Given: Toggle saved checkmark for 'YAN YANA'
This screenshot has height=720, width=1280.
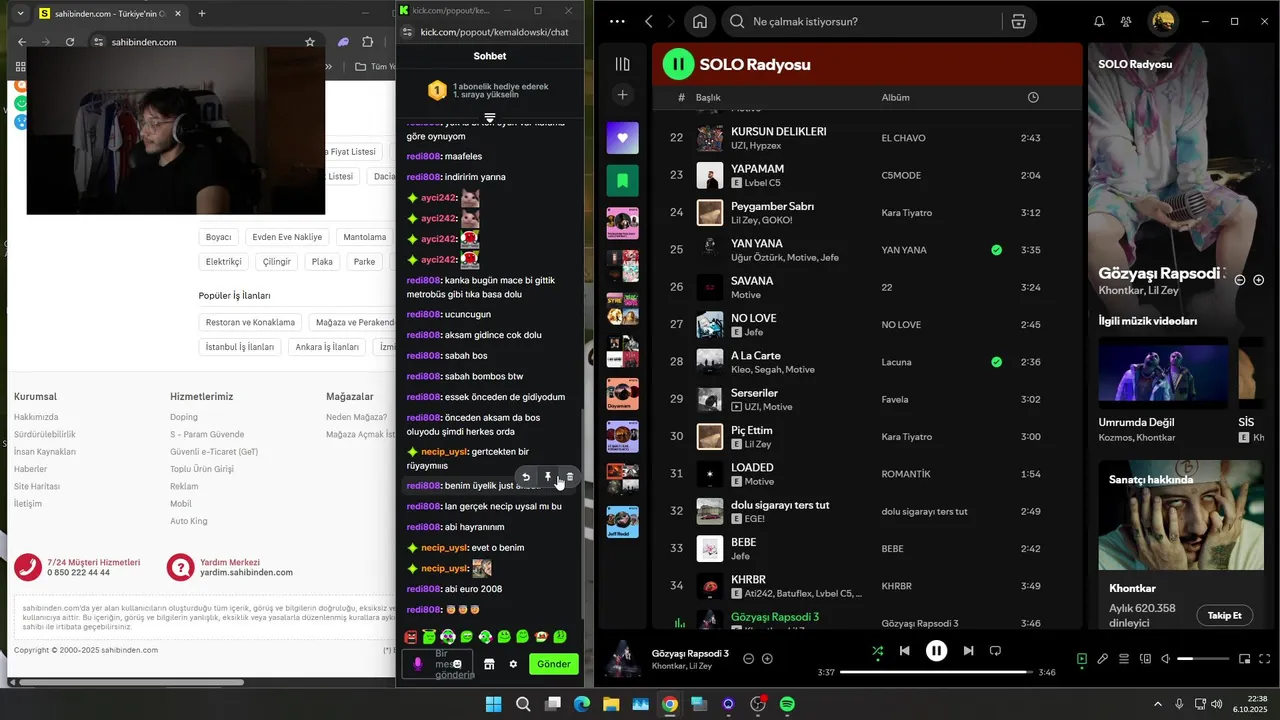Looking at the screenshot, I should click(996, 250).
